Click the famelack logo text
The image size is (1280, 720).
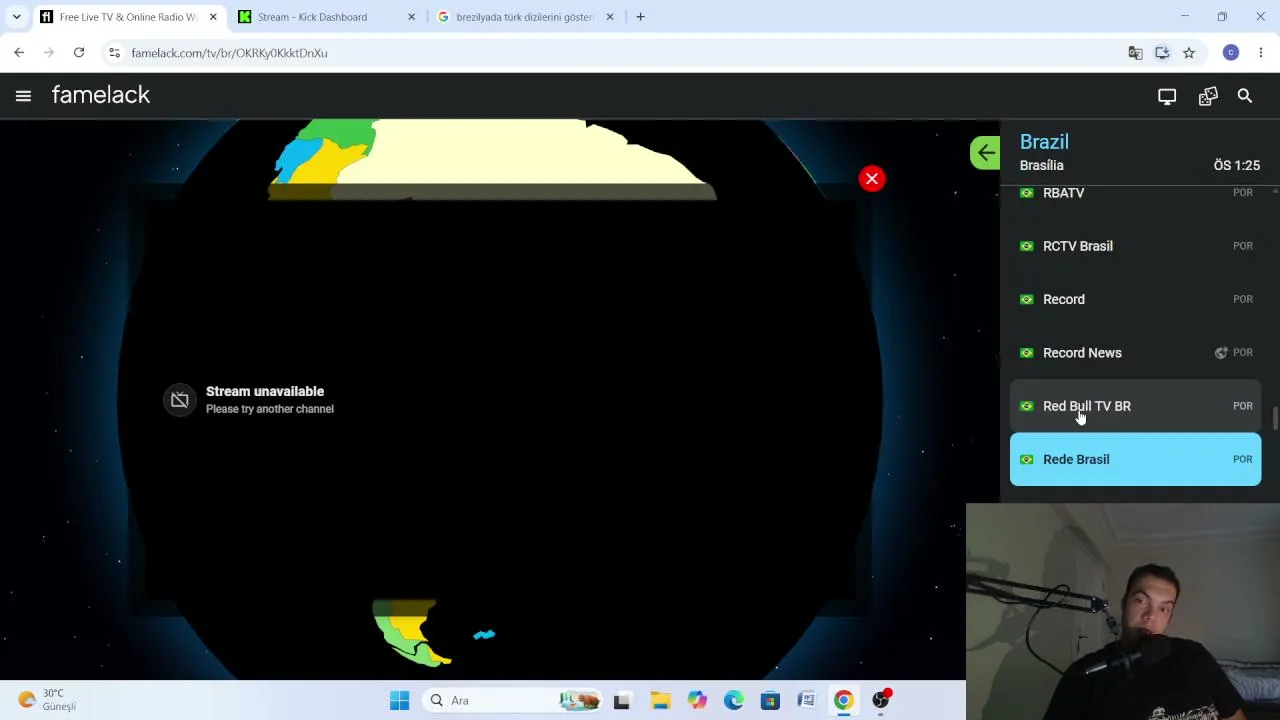click(101, 95)
